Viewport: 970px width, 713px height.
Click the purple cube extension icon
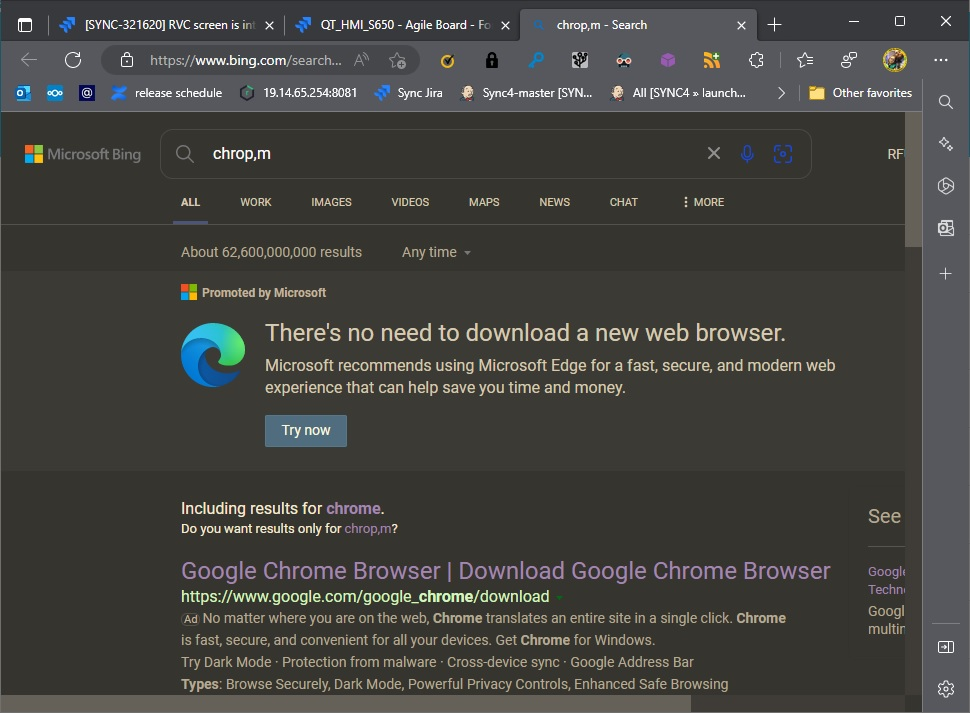(667, 60)
